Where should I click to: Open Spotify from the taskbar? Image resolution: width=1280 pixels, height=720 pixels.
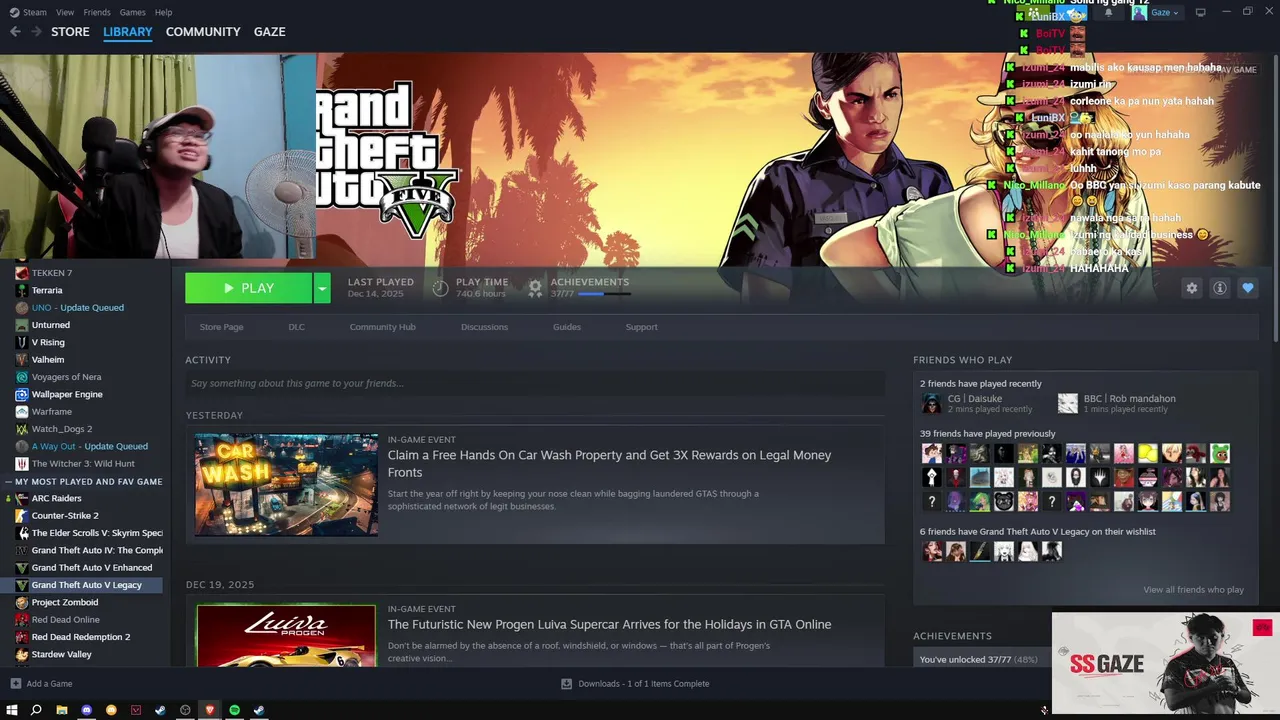tap(234, 710)
